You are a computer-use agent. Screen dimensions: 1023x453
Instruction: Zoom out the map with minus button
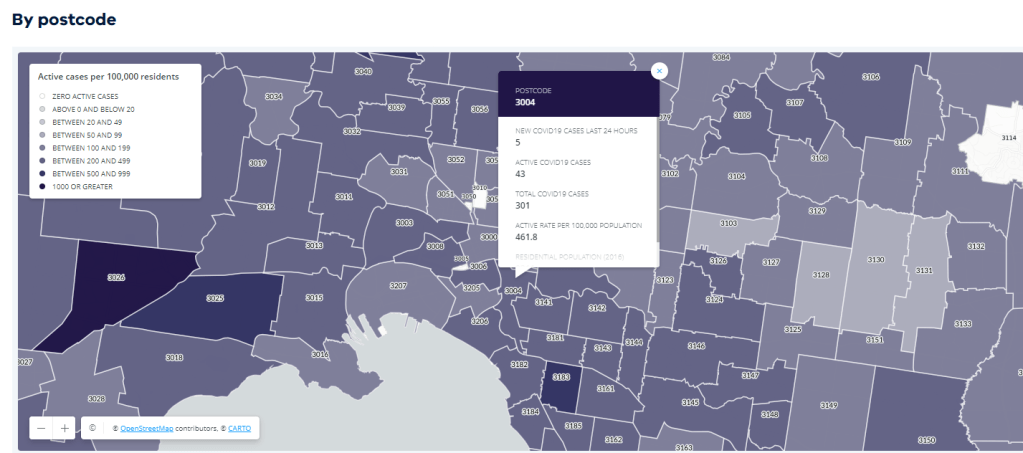tap(41, 428)
